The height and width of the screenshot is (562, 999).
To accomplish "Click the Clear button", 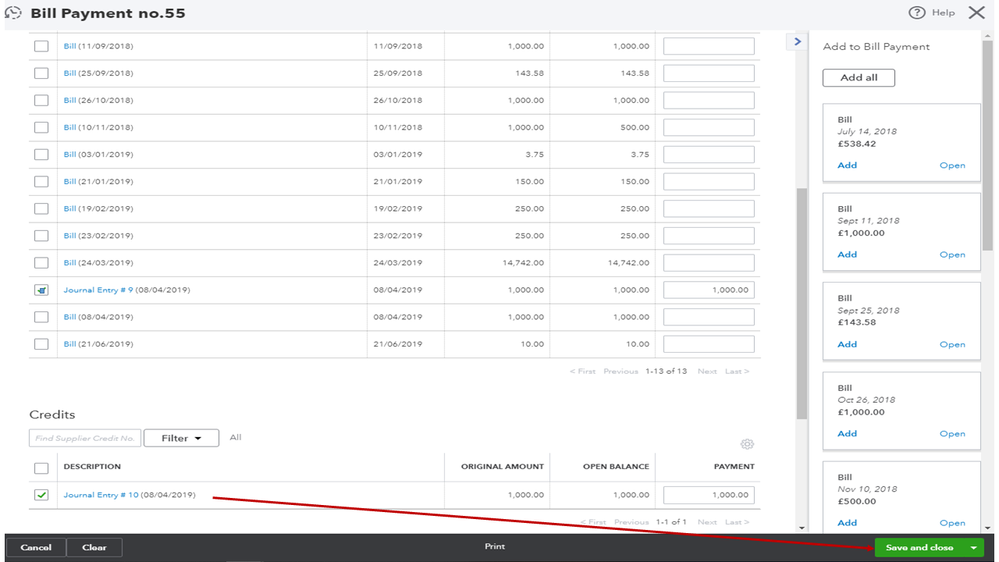I will click(94, 547).
